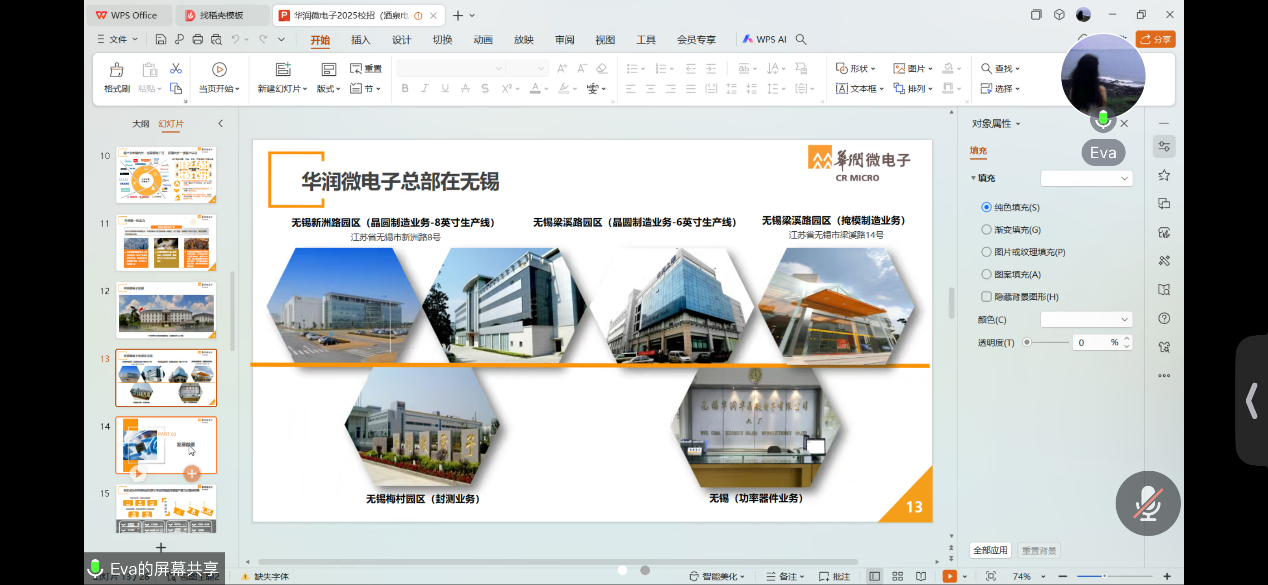
Task: Close the Object Properties (对象属性) pane
Action: click(x=1124, y=123)
